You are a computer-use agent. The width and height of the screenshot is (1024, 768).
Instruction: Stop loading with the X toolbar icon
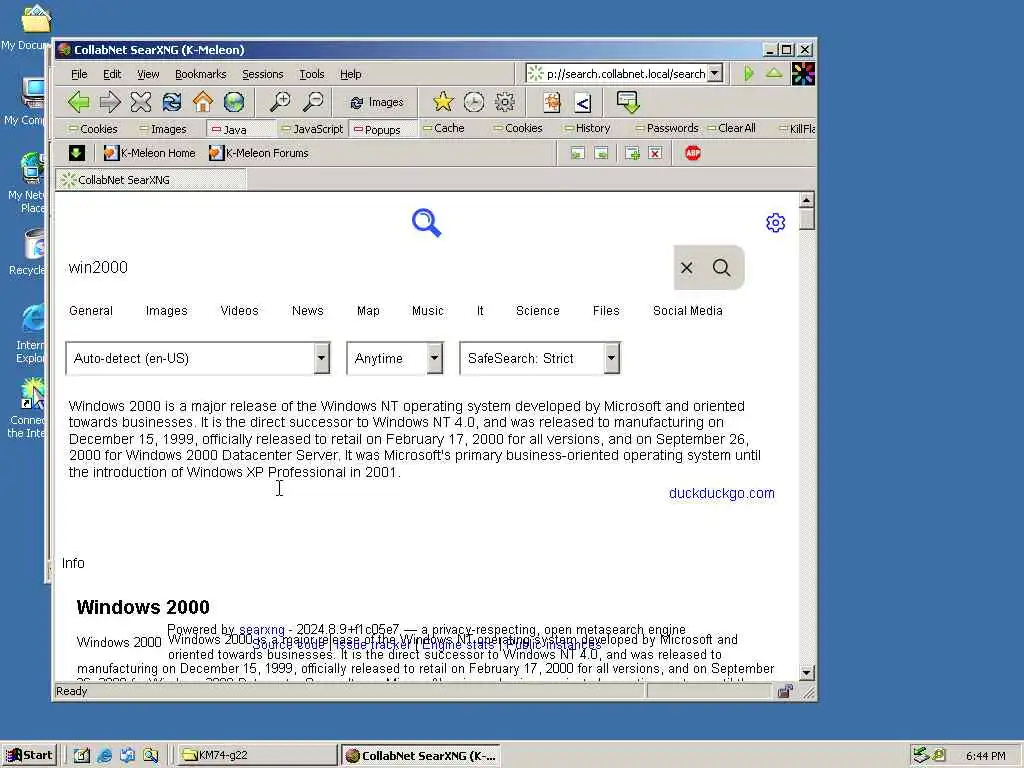point(140,102)
